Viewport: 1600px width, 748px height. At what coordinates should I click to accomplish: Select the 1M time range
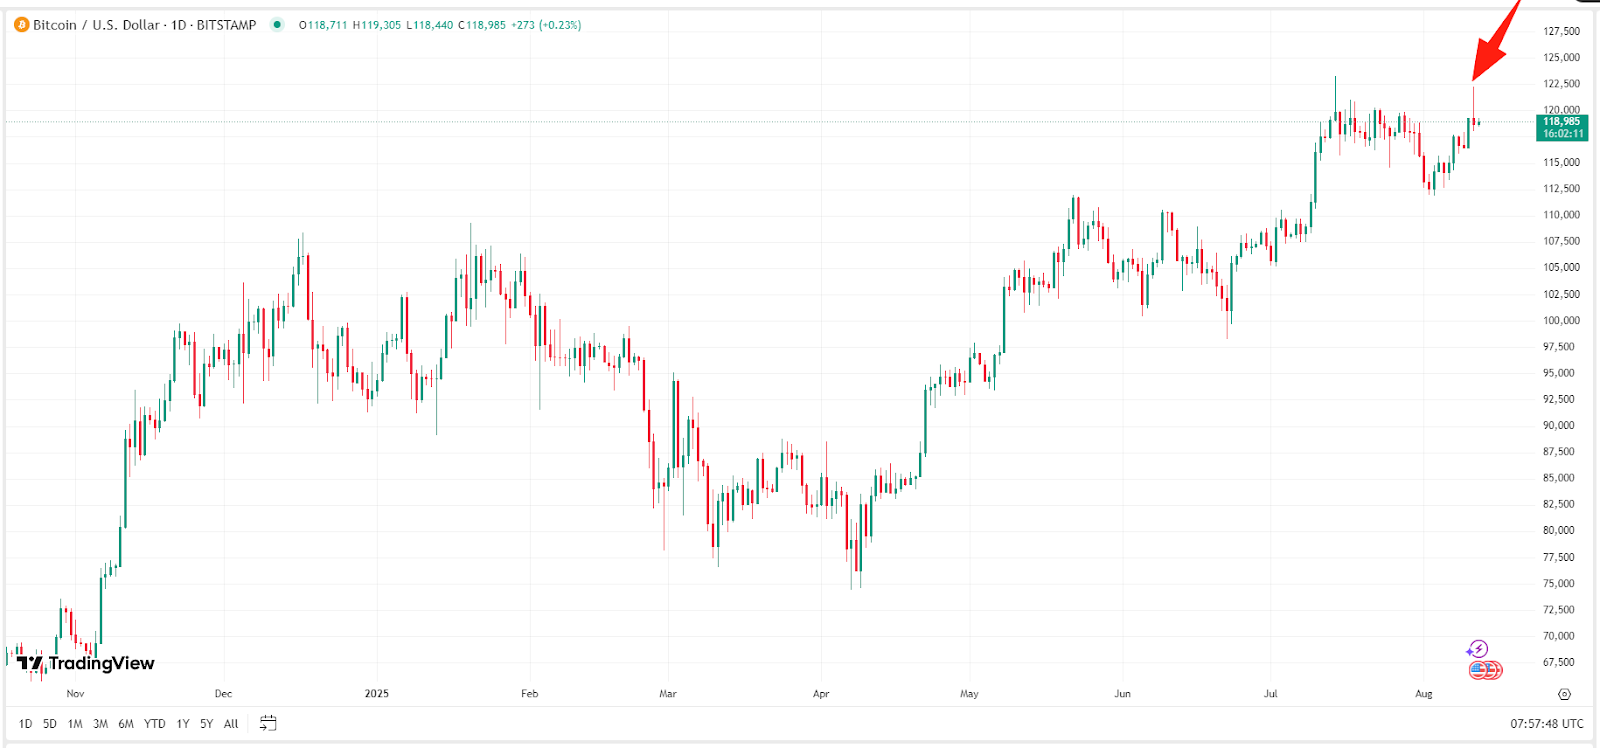(x=73, y=723)
